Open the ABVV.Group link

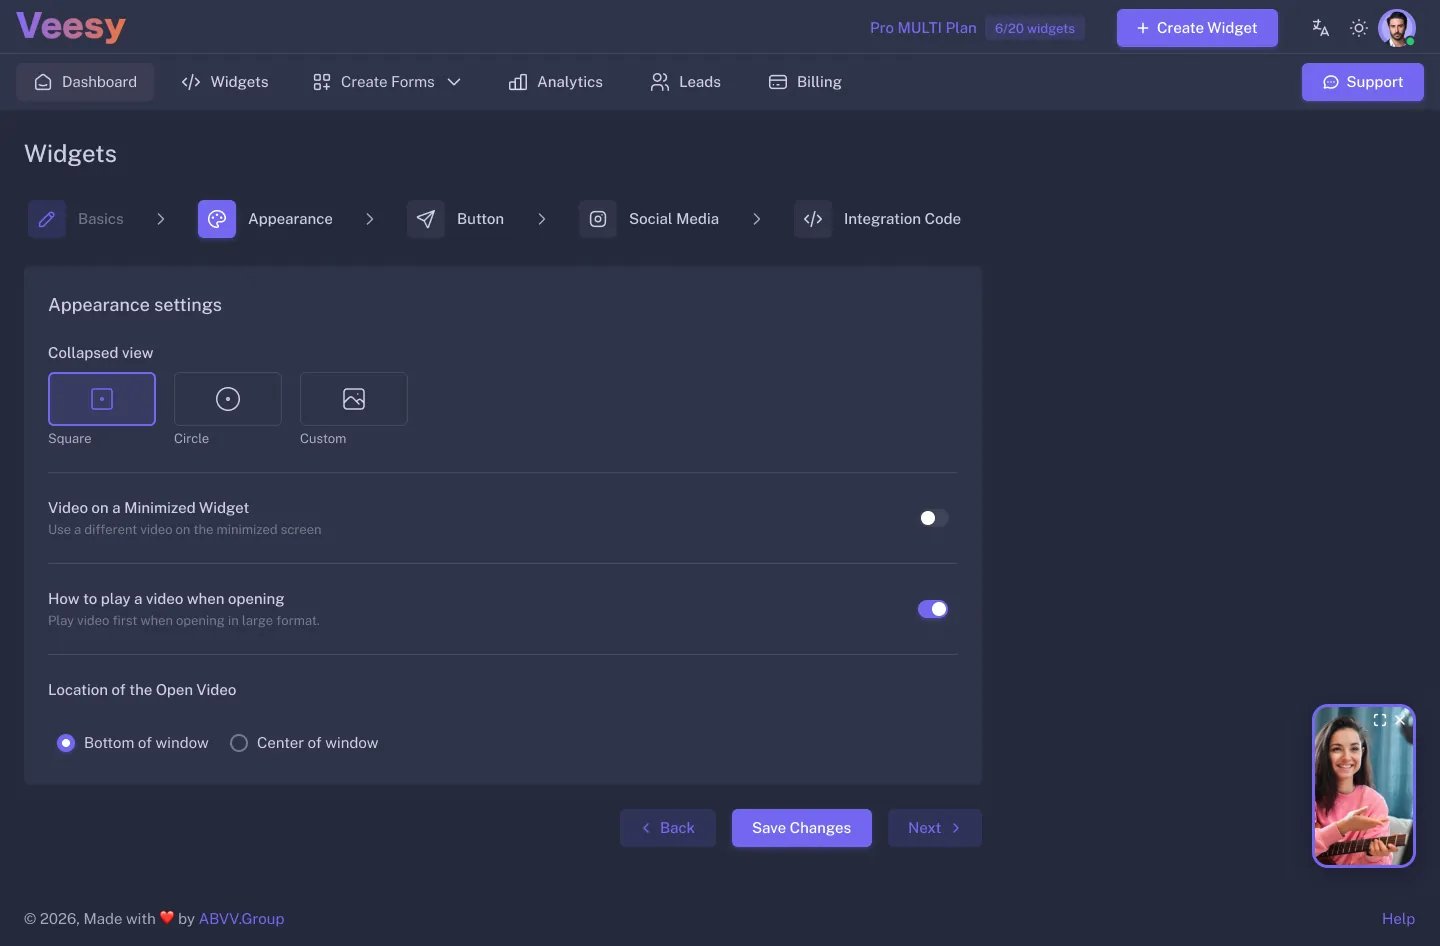click(241, 919)
